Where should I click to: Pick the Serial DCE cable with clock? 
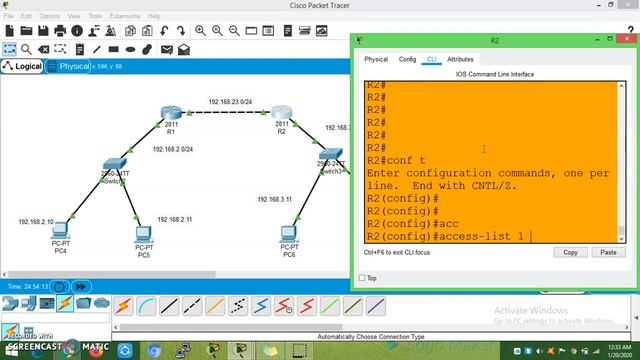pyautogui.click(x=284, y=306)
